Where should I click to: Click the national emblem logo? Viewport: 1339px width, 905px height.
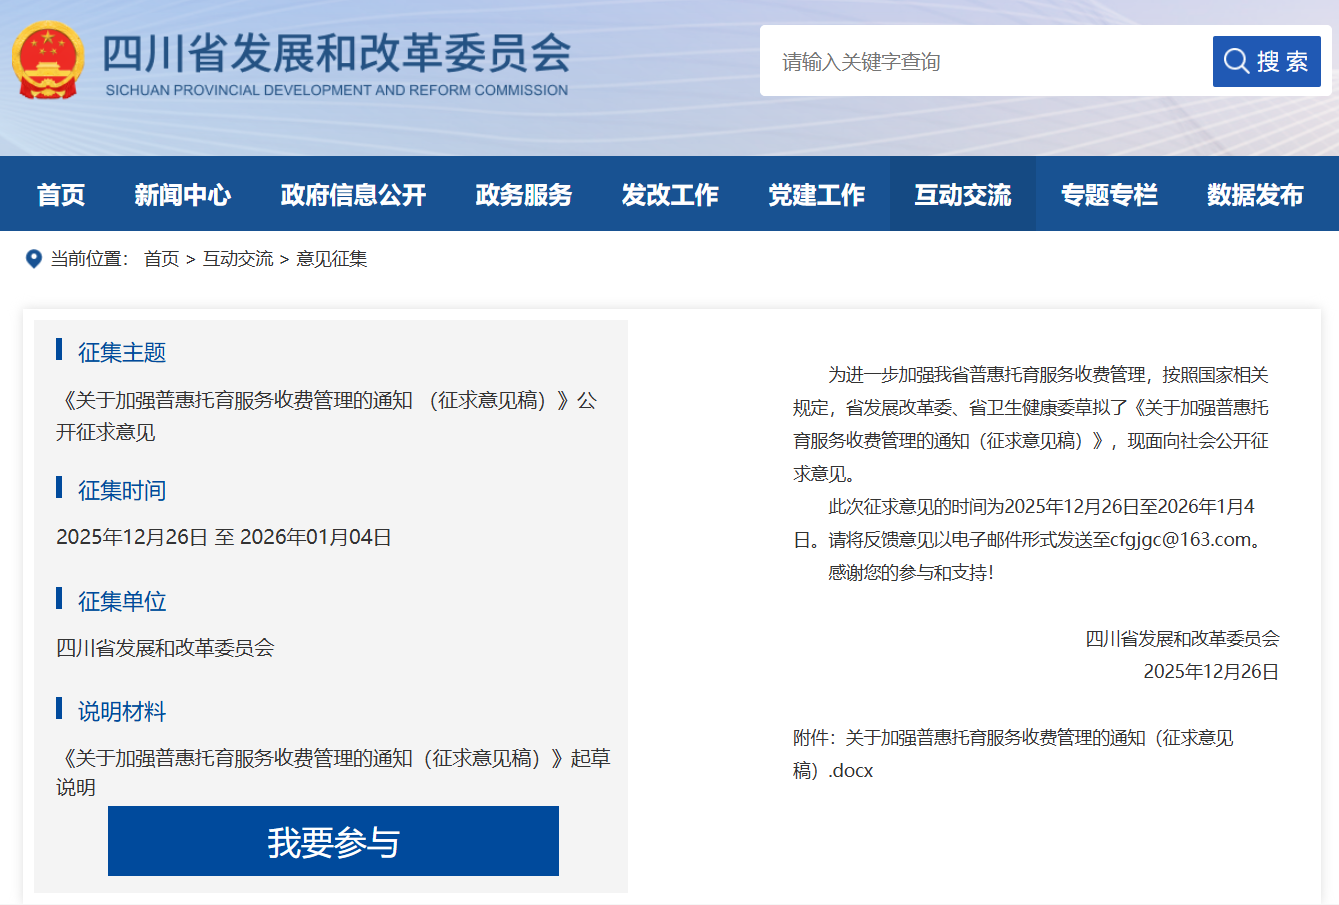(x=47, y=61)
